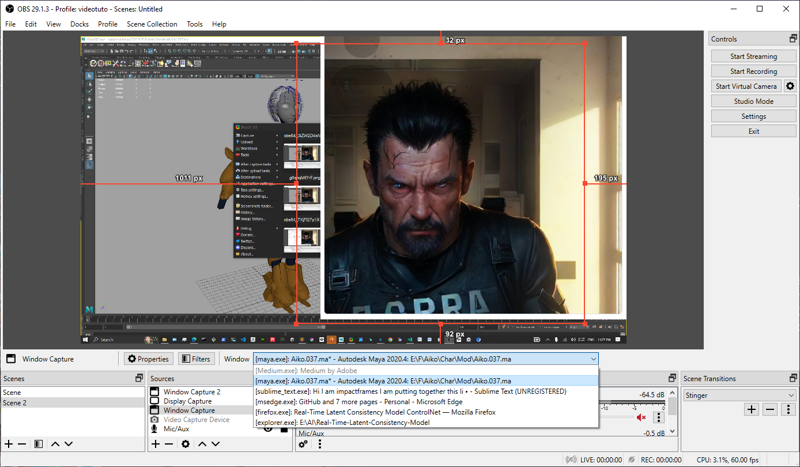Click Start Virtual Camera button
The image size is (800, 467).
(x=746, y=86)
